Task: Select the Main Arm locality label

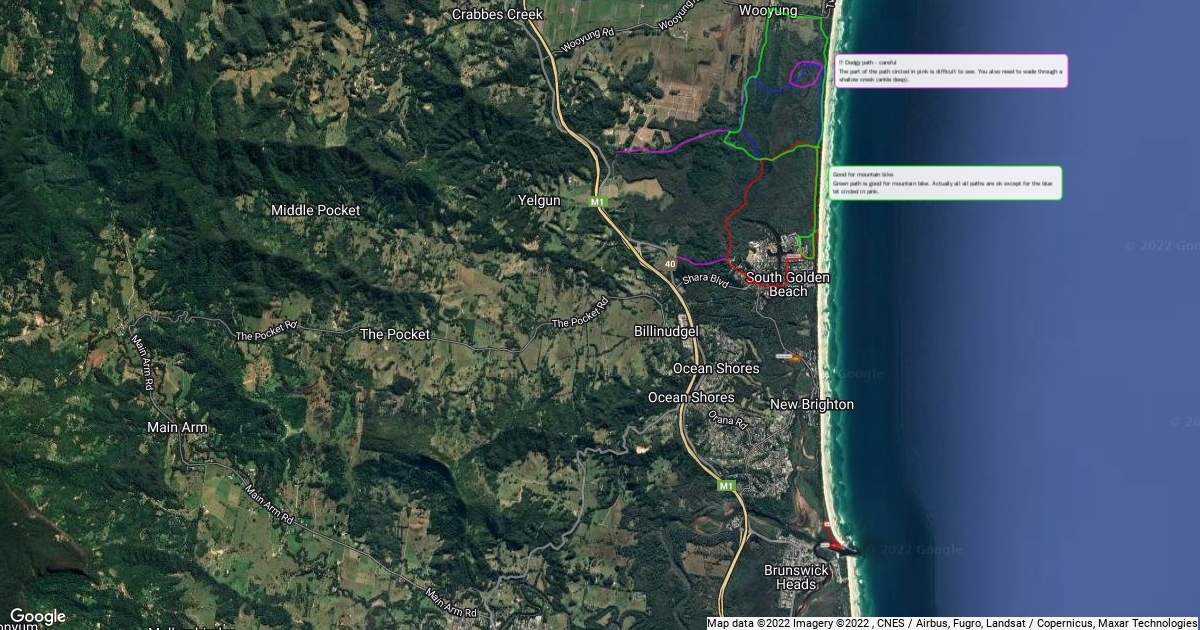Action: [x=177, y=427]
